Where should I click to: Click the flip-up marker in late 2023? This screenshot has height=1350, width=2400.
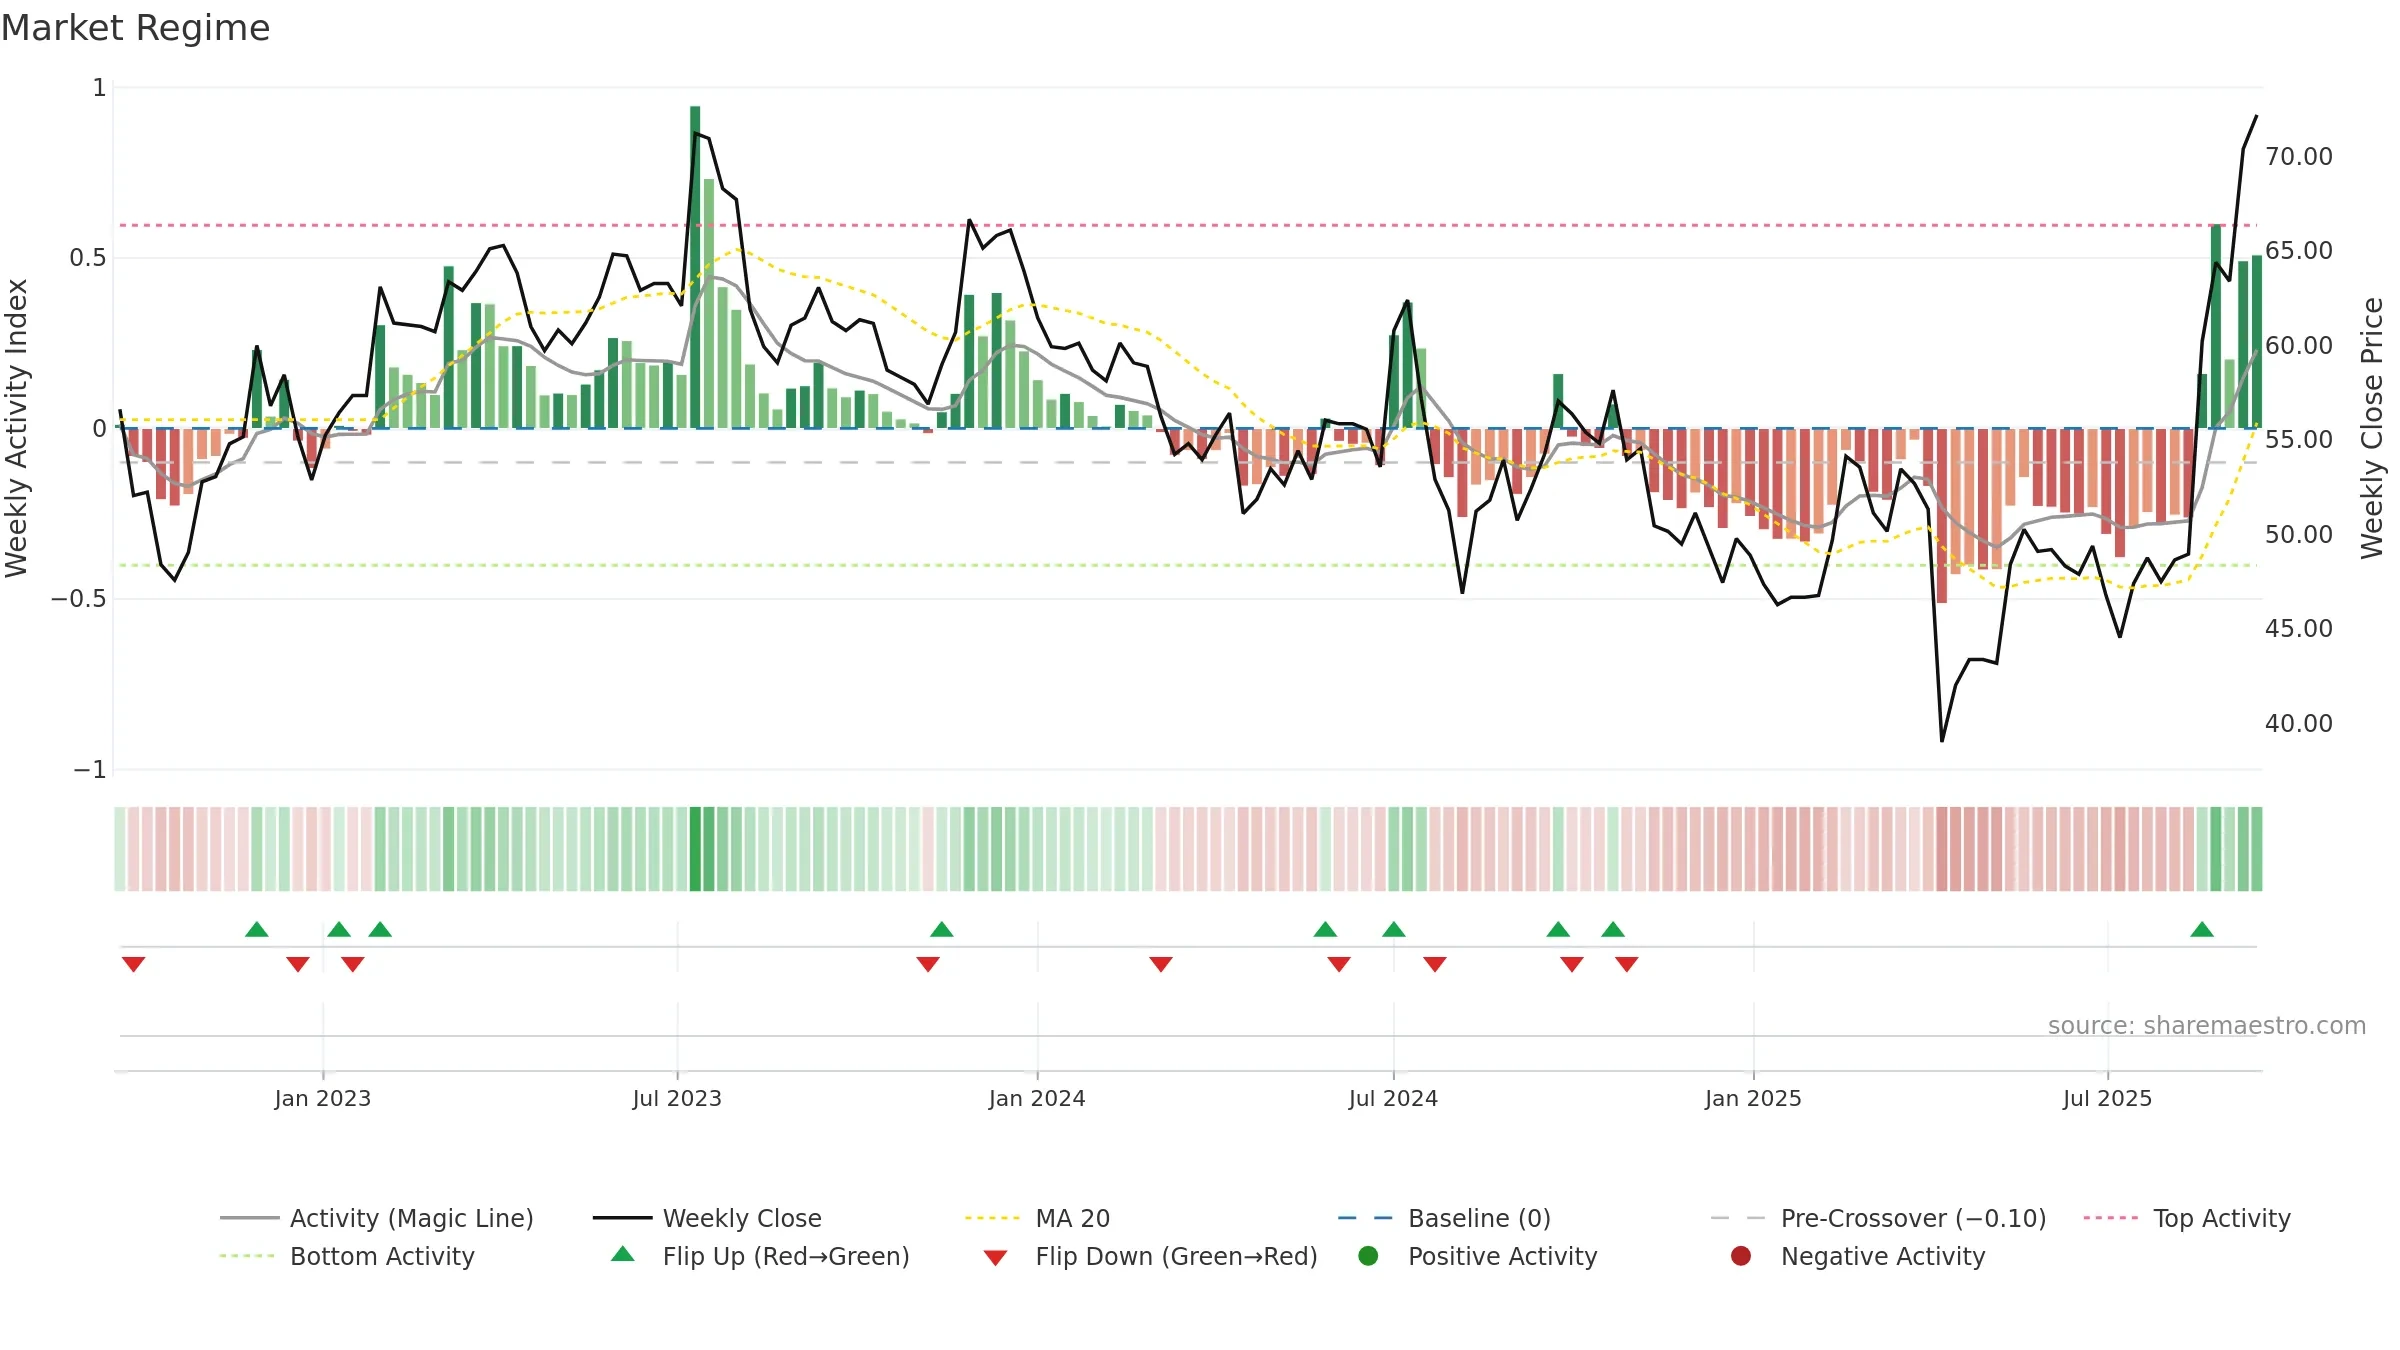pos(942,929)
